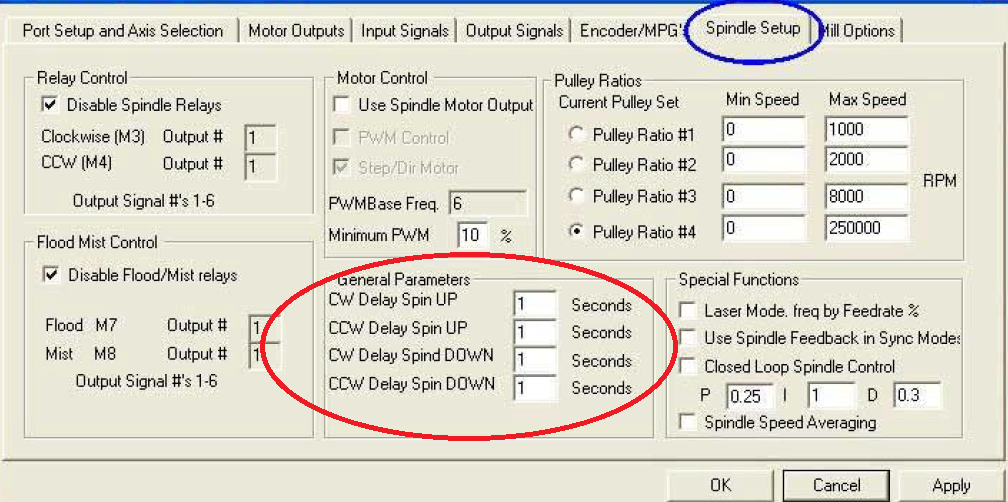1008x502 pixels.
Task: Click the Apply button
Action: (950, 485)
